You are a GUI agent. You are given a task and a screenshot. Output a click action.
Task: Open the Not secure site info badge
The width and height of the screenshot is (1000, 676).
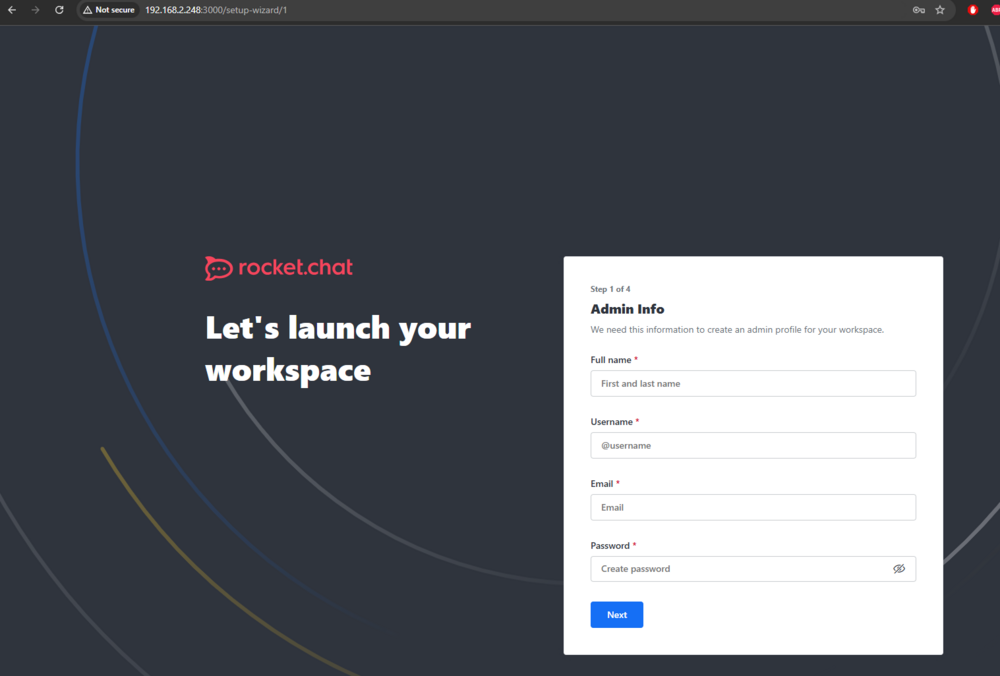[108, 10]
